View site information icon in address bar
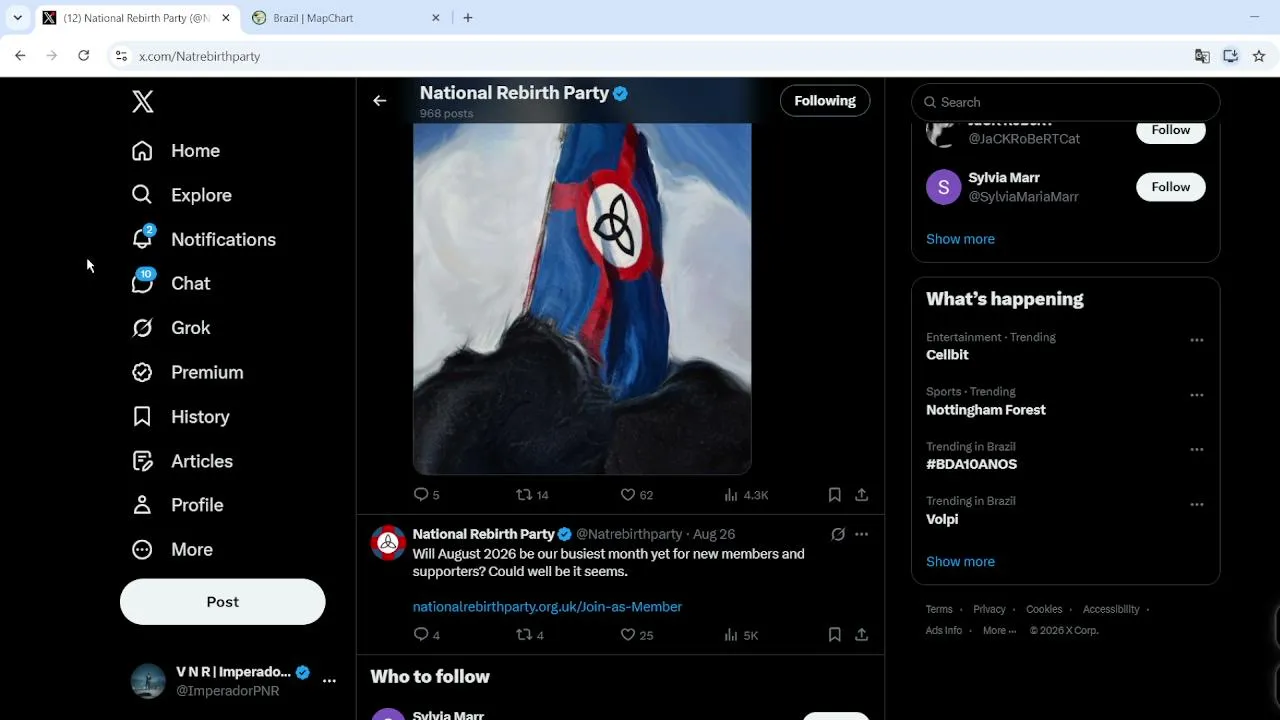 pyautogui.click(x=121, y=56)
